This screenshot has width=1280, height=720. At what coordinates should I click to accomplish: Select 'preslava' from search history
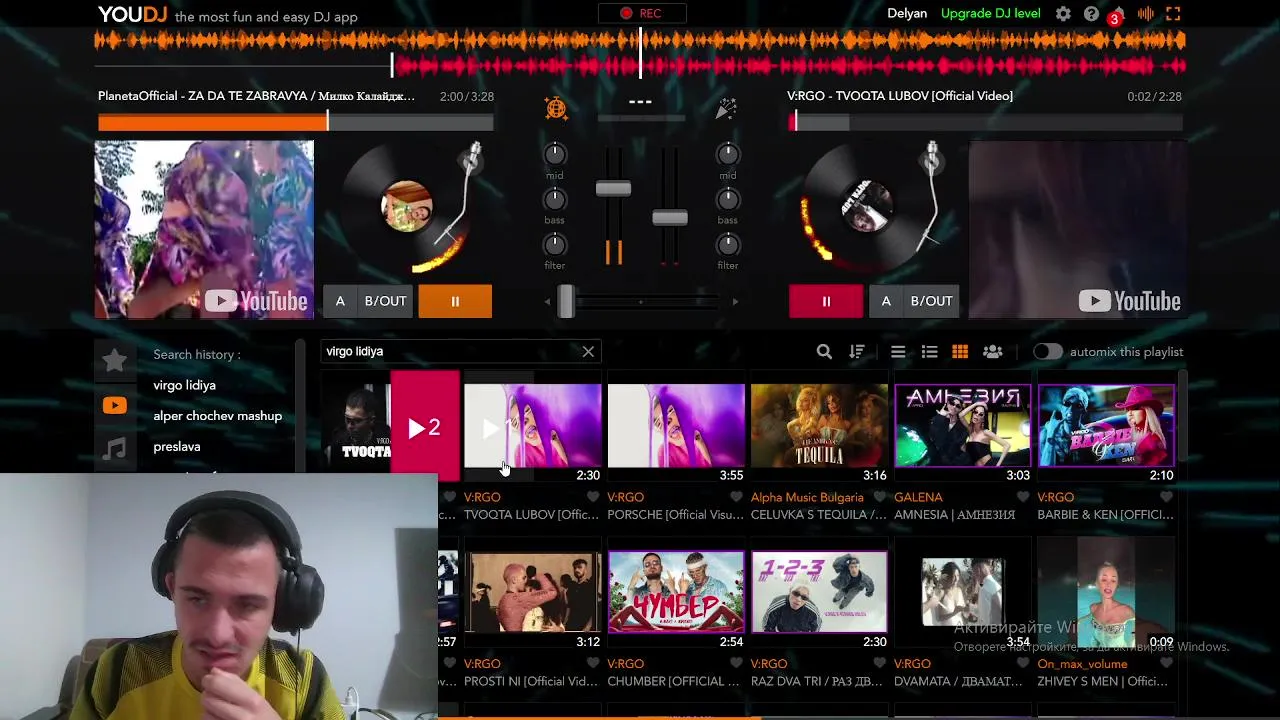click(x=177, y=447)
